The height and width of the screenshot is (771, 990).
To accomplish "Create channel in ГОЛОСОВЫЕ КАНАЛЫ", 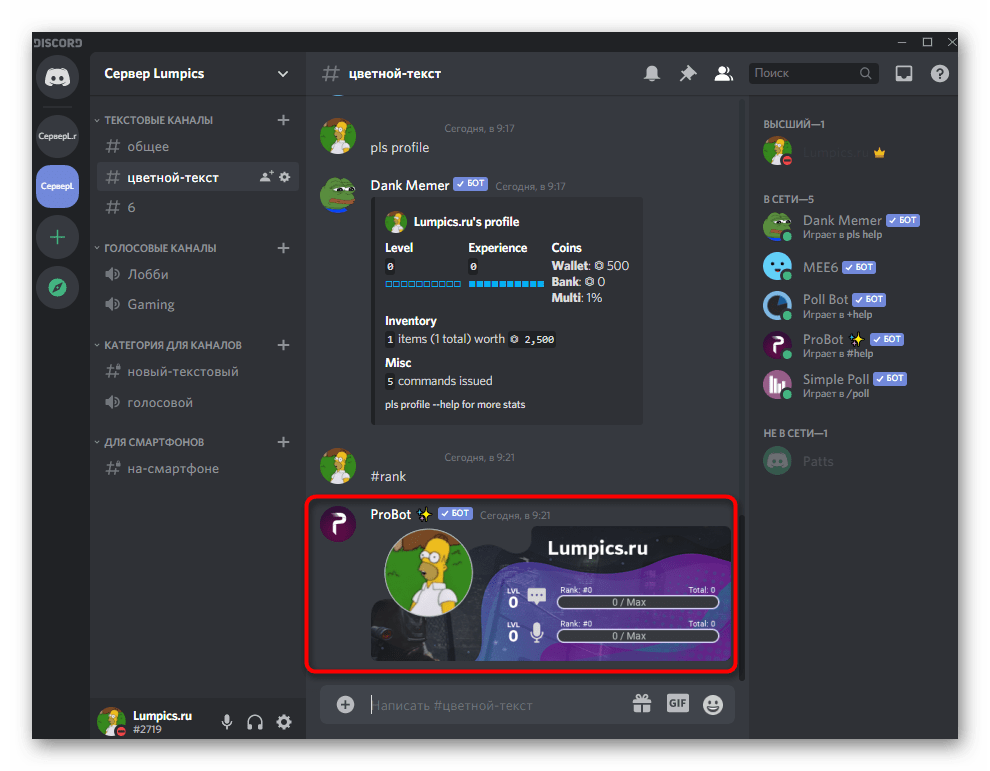I will [283, 248].
